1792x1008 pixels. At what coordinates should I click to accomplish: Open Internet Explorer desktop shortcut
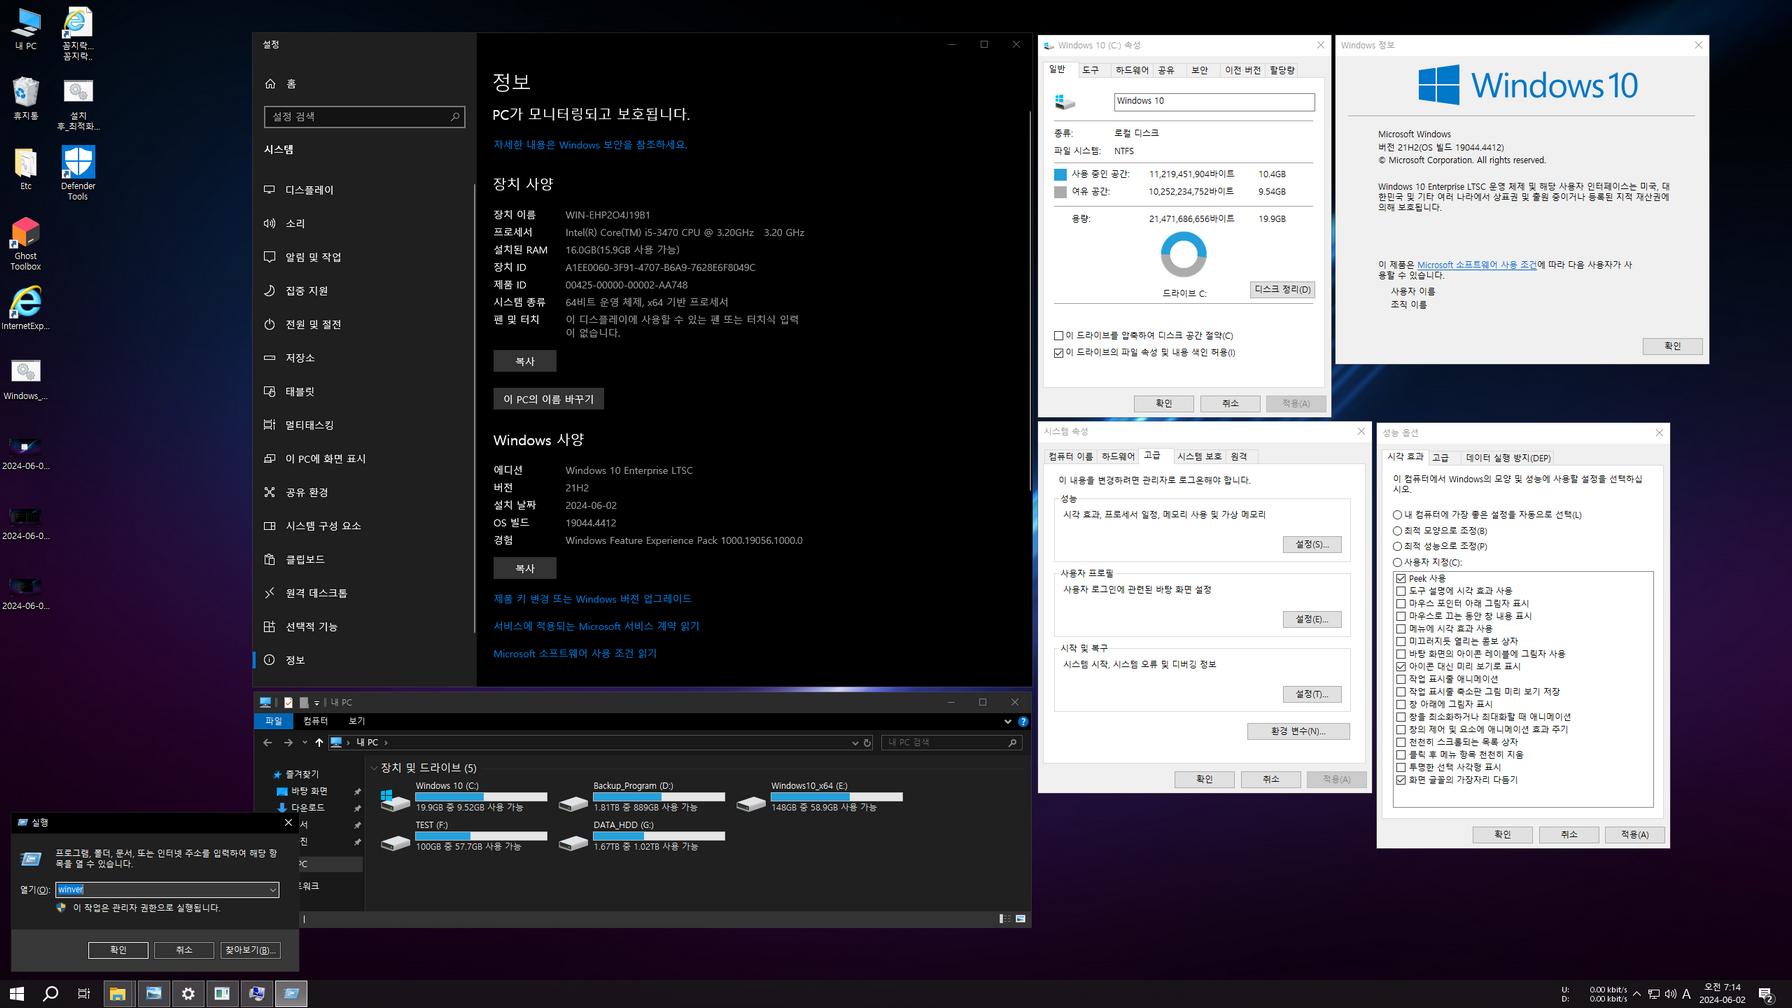[x=25, y=308]
